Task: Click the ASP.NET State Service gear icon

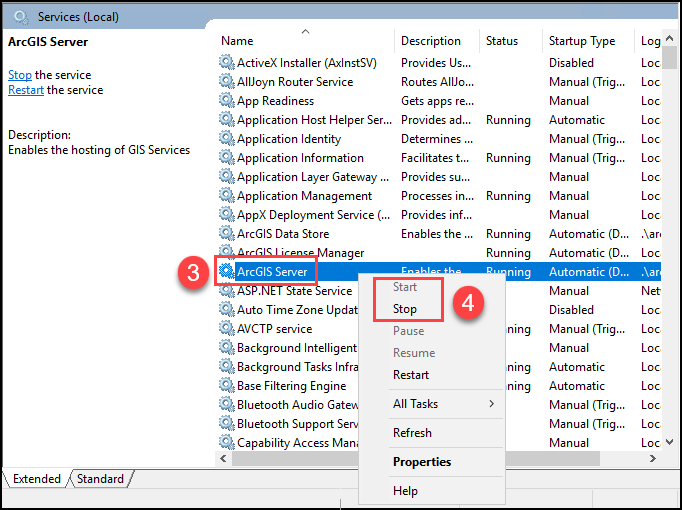Action: [226, 290]
